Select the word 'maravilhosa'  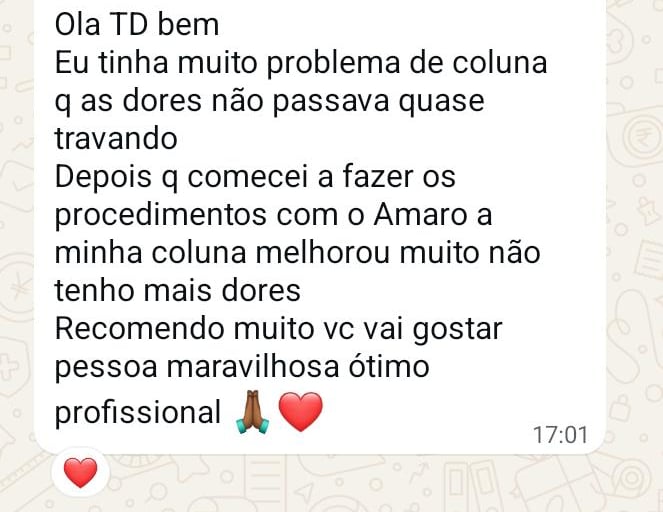[x=252, y=367]
